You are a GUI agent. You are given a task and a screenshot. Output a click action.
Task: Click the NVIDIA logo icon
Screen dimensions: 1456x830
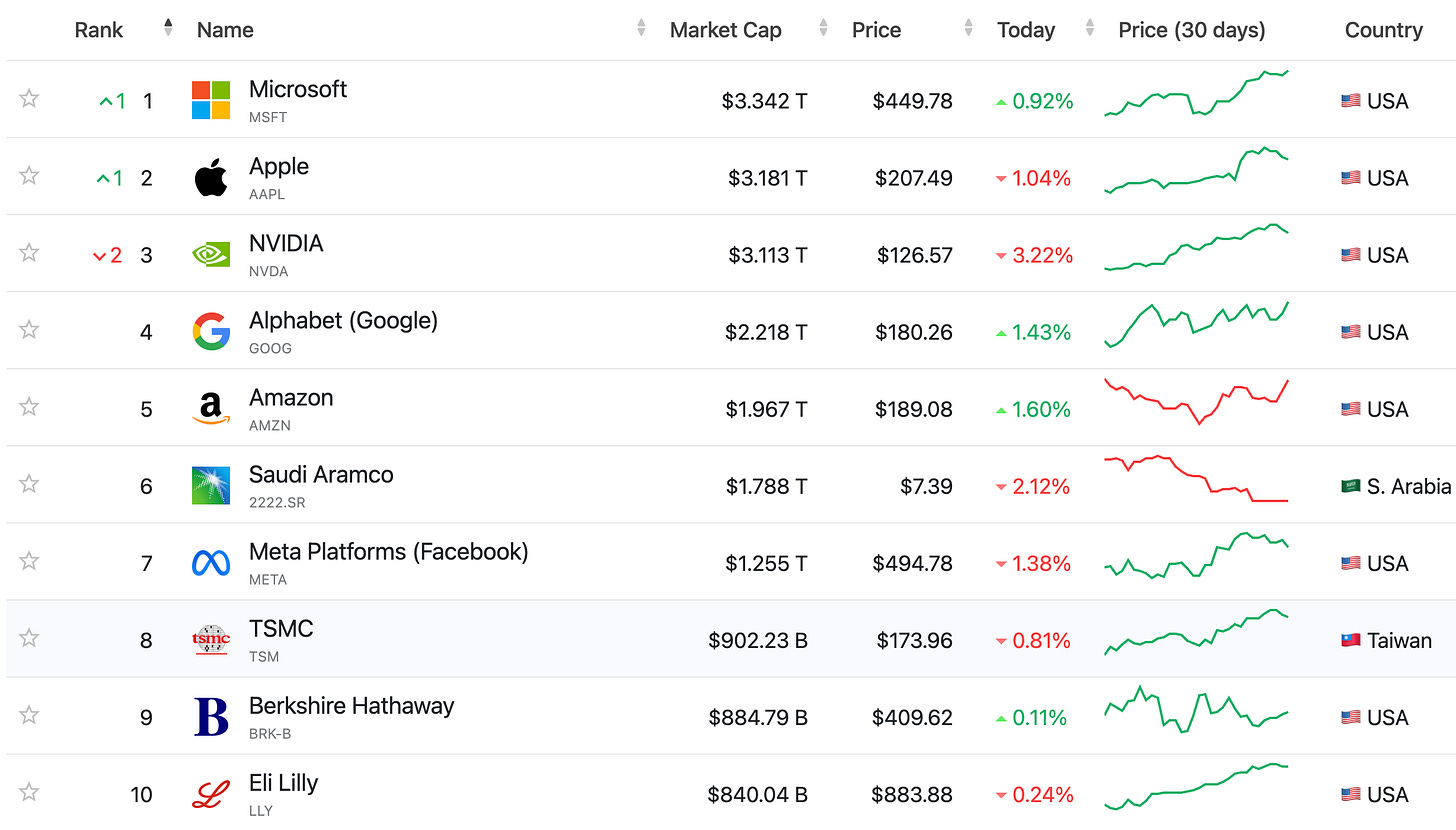[211, 254]
